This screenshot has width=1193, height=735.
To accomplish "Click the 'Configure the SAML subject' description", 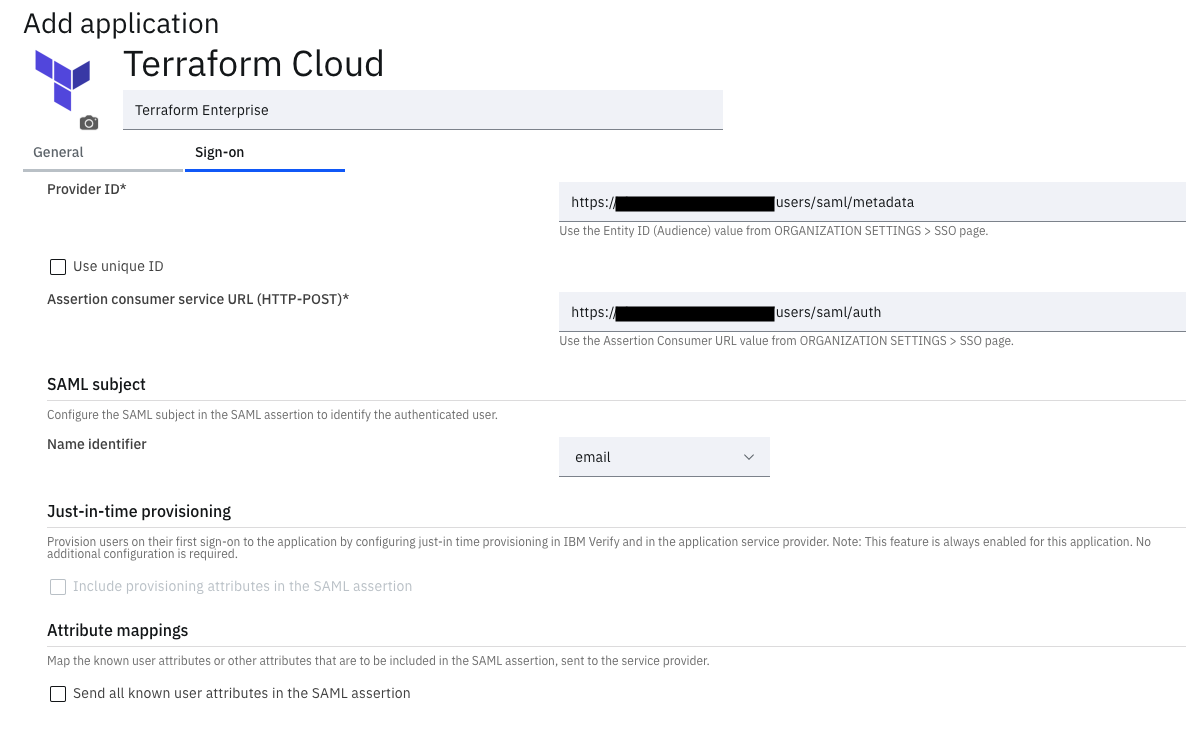I will pyautogui.click(x=272, y=415).
